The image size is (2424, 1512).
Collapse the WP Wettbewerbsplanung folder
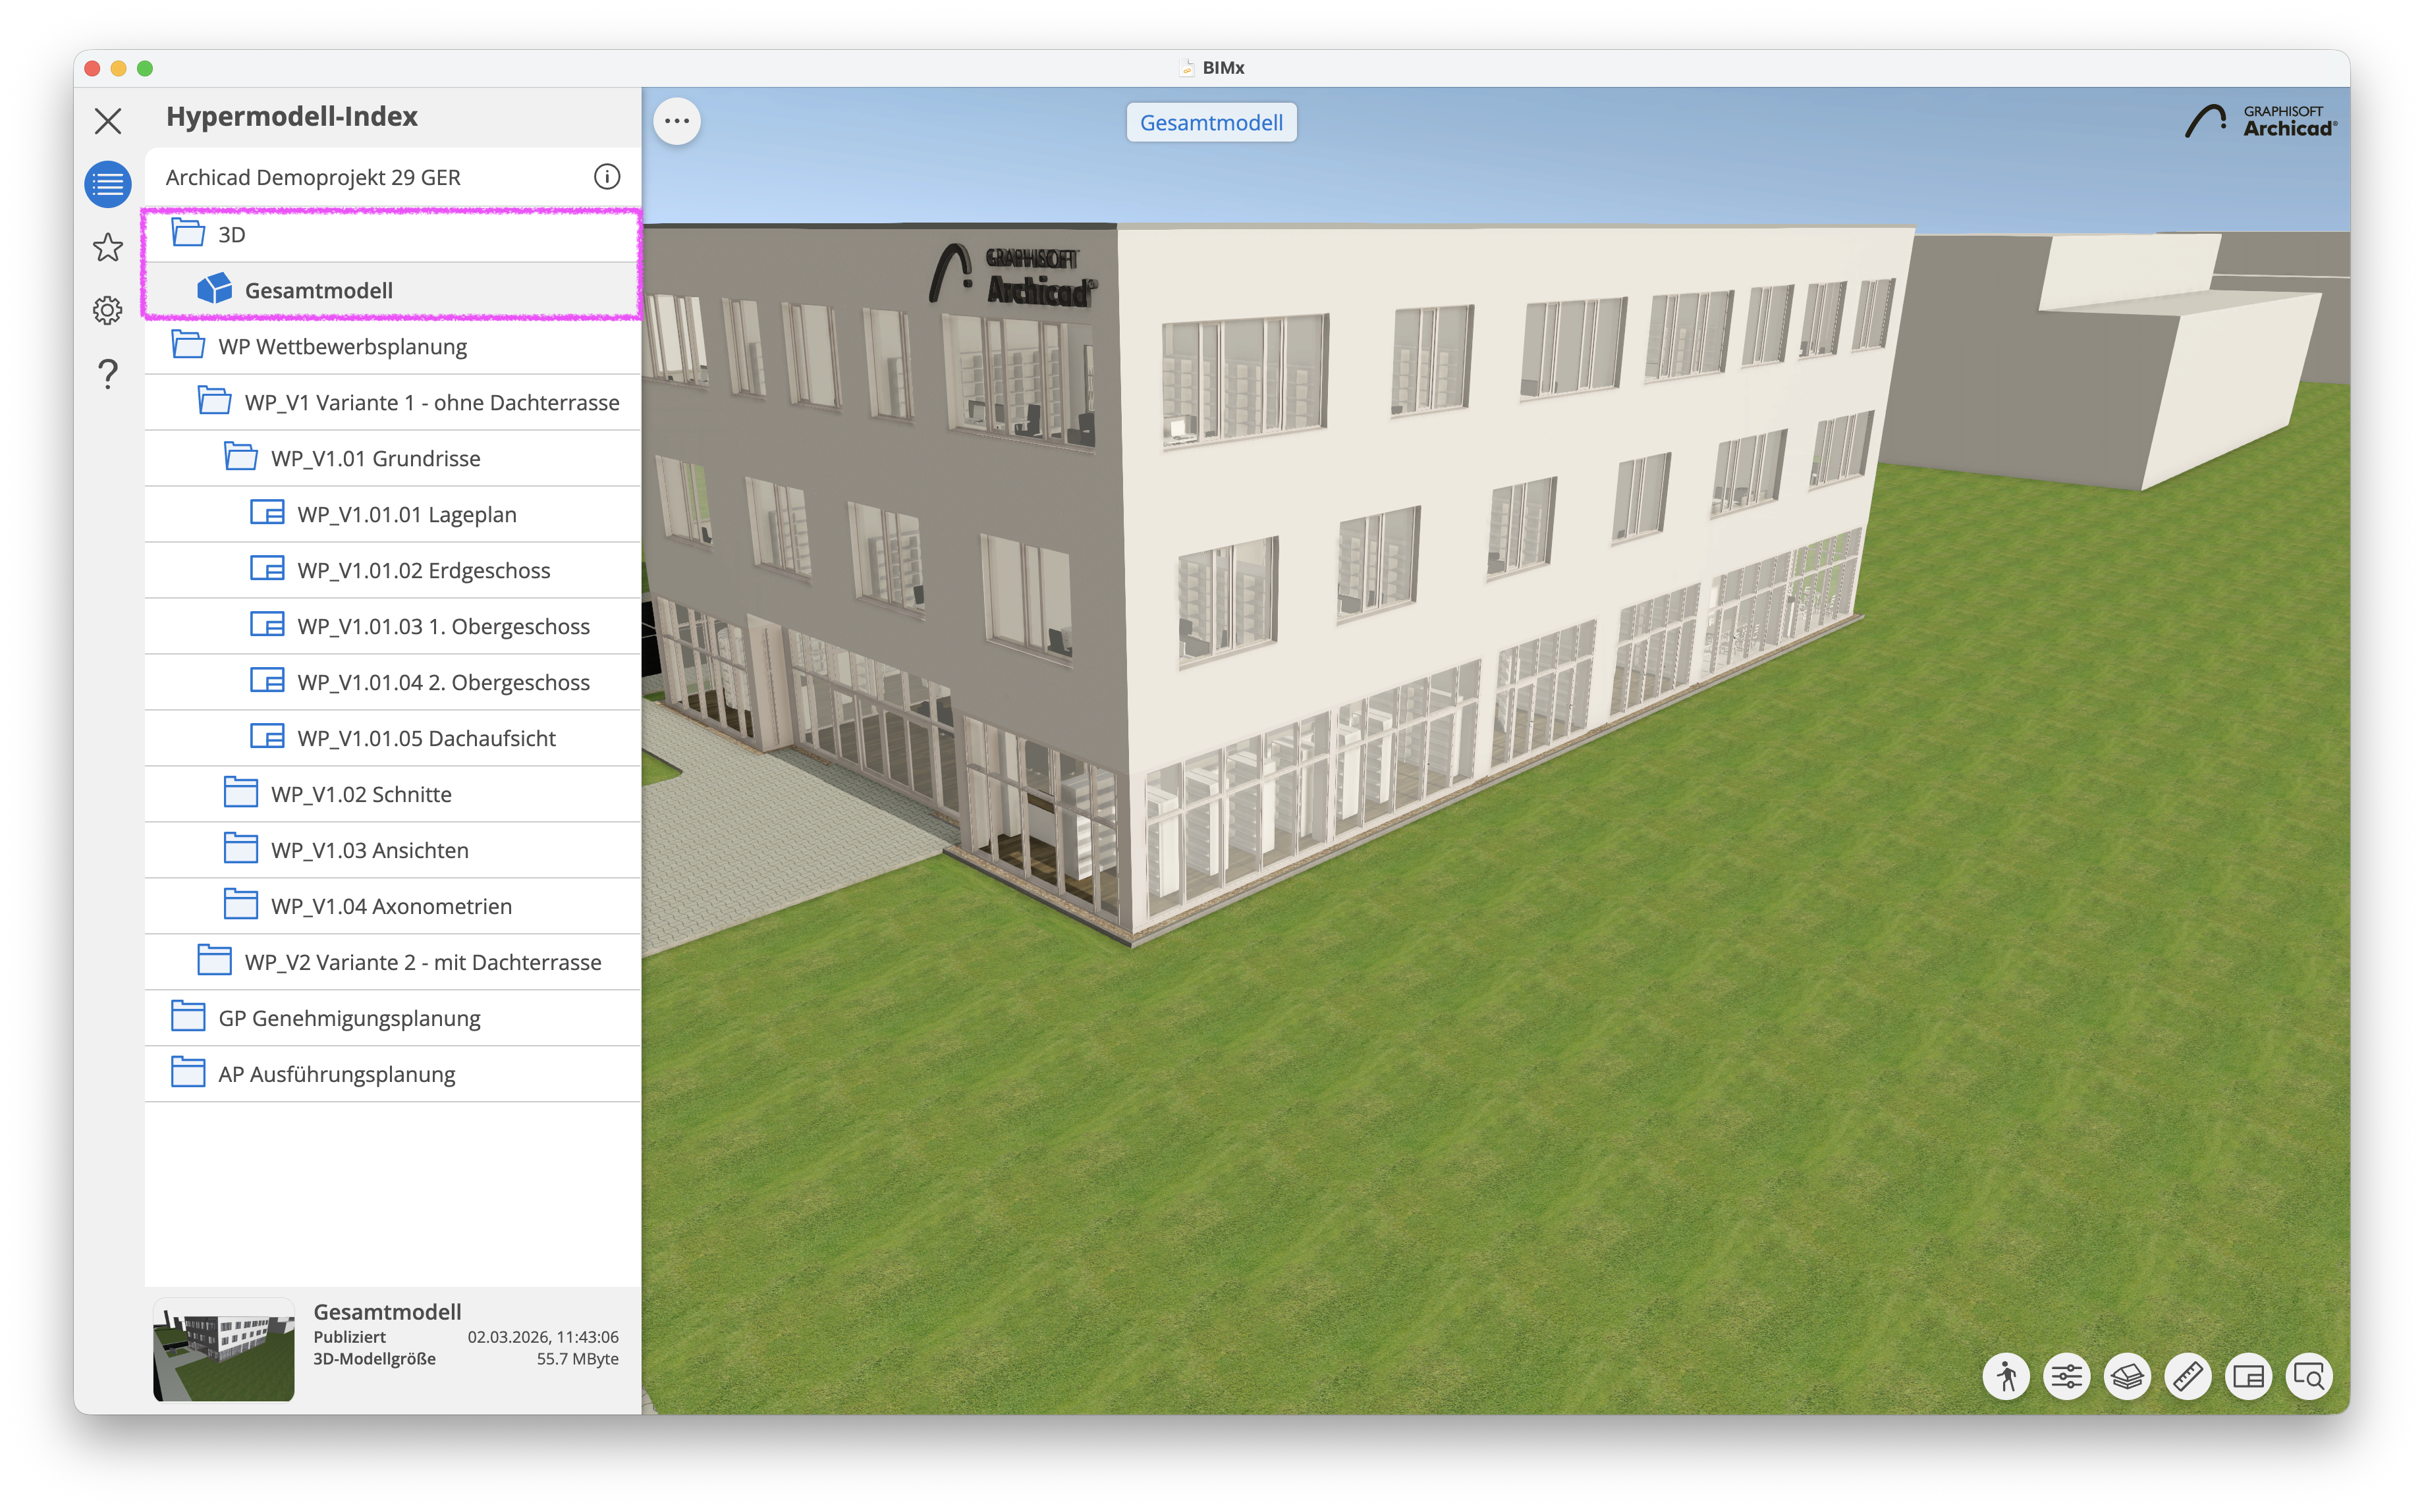point(393,346)
